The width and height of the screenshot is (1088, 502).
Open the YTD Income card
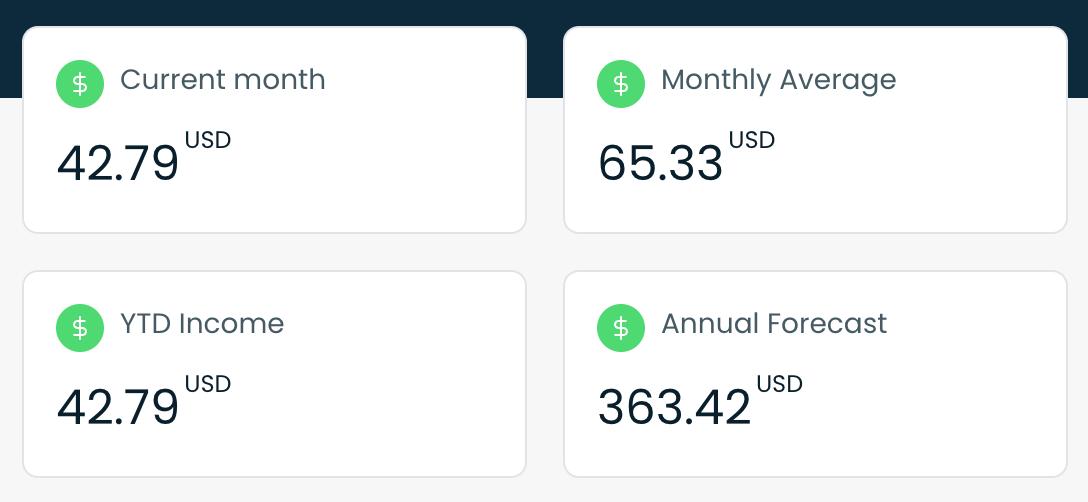275,374
